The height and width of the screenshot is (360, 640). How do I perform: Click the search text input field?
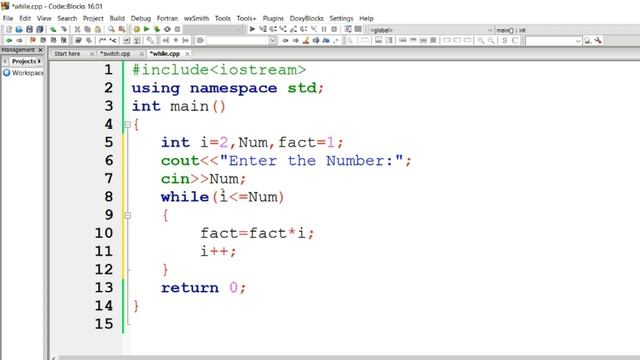tap(238, 40)
